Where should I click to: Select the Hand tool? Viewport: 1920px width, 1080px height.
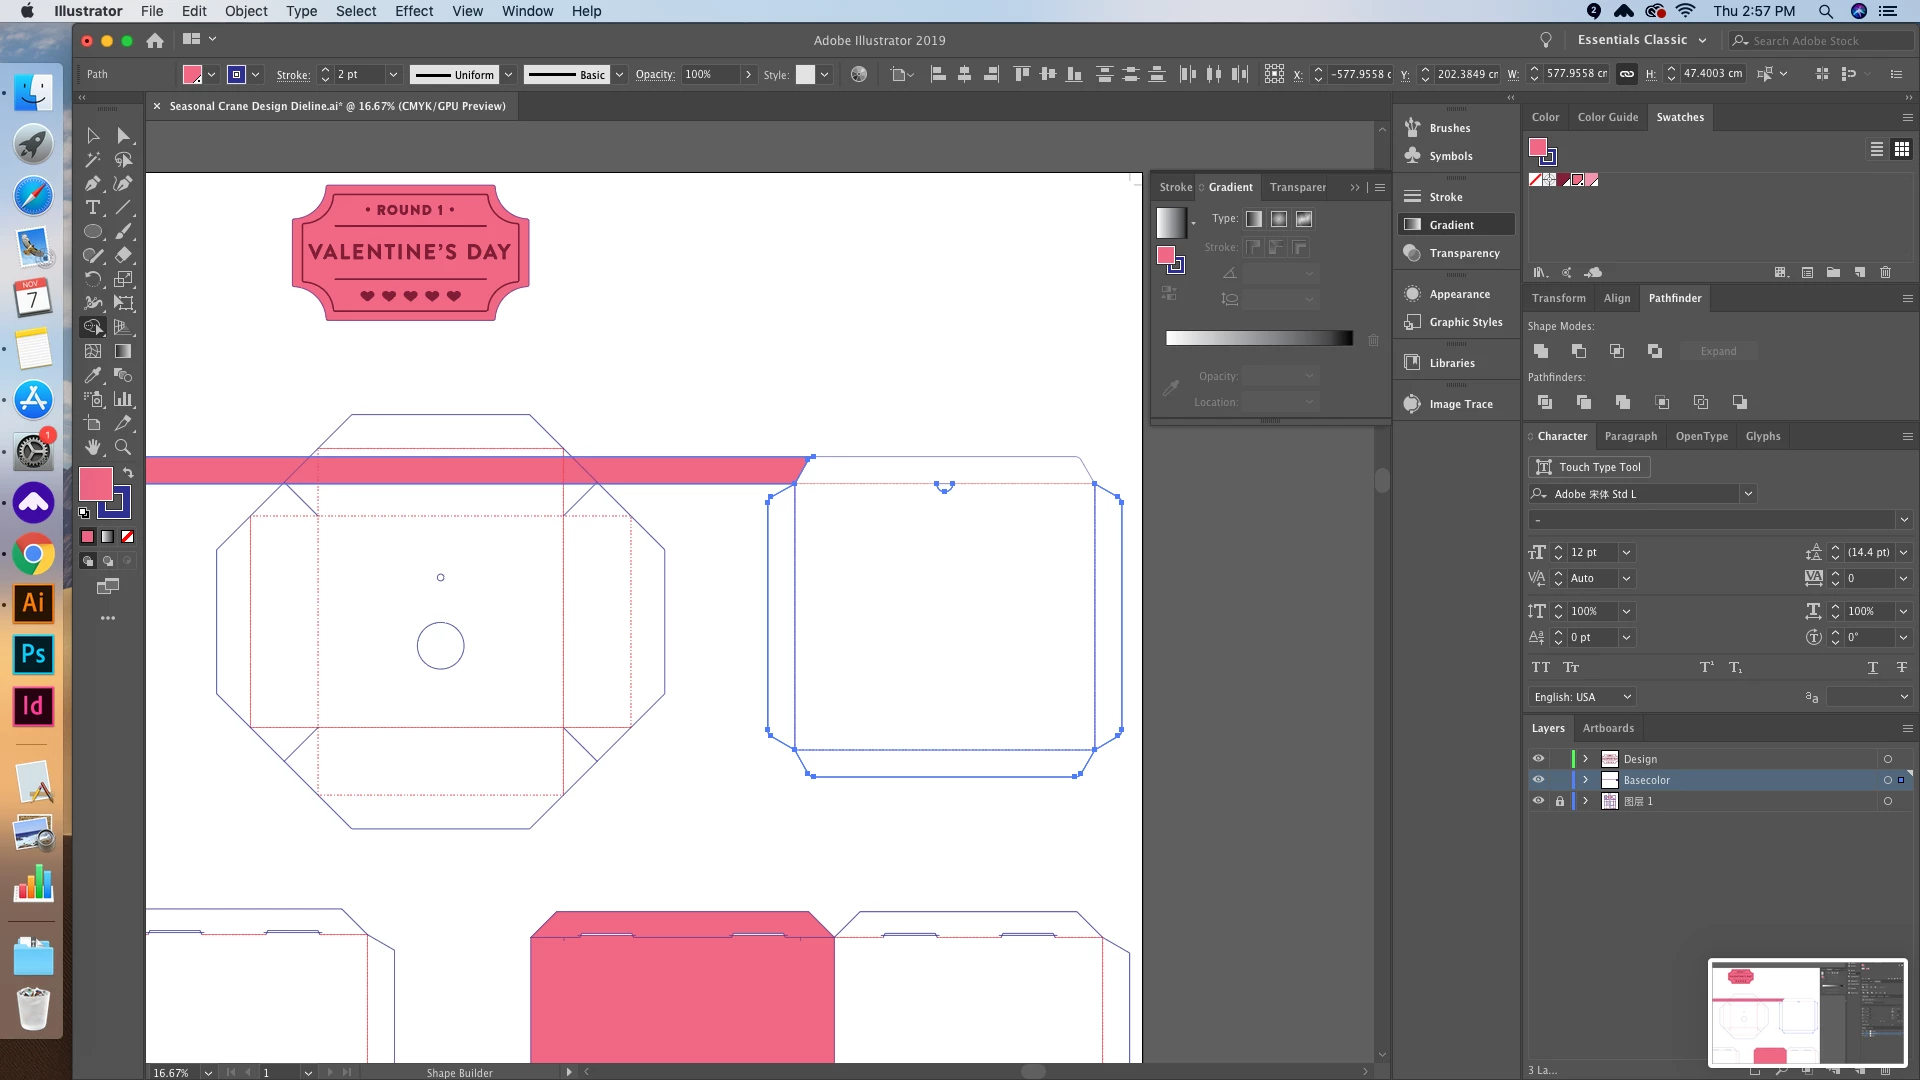(93, 447)
